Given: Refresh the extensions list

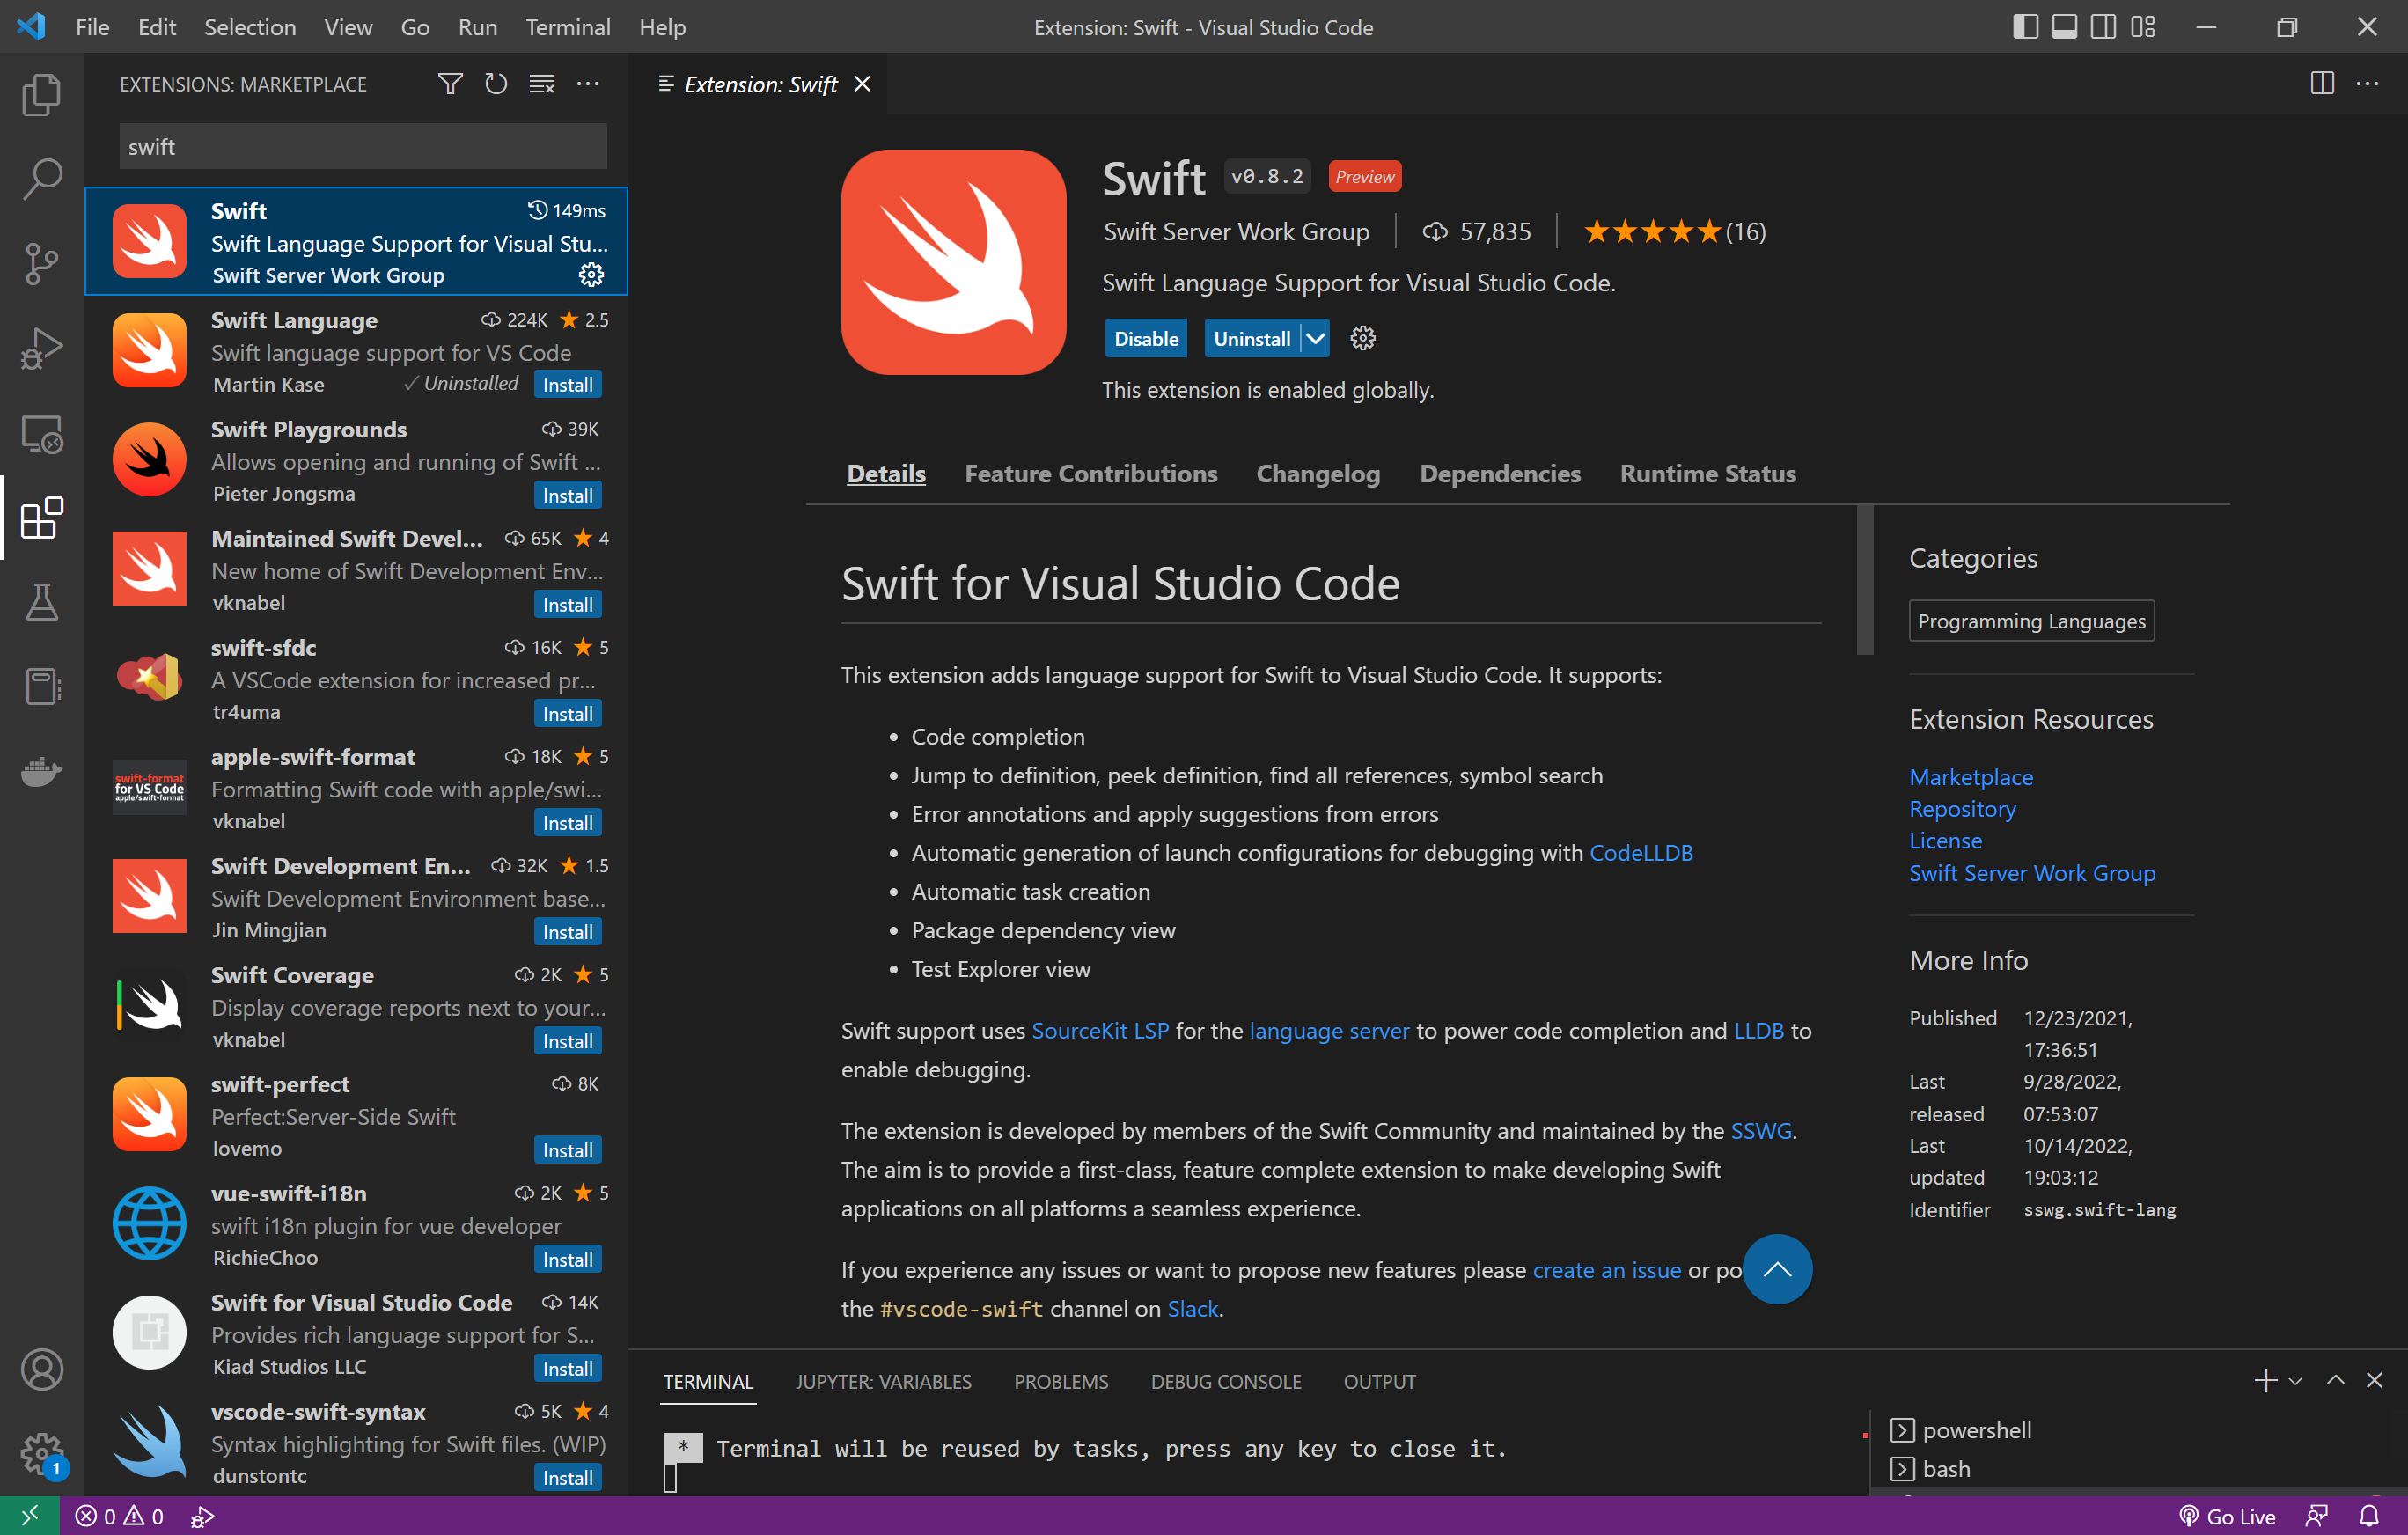Looking at the screenshot, I should pyautogui.click(x=495, y=84).
